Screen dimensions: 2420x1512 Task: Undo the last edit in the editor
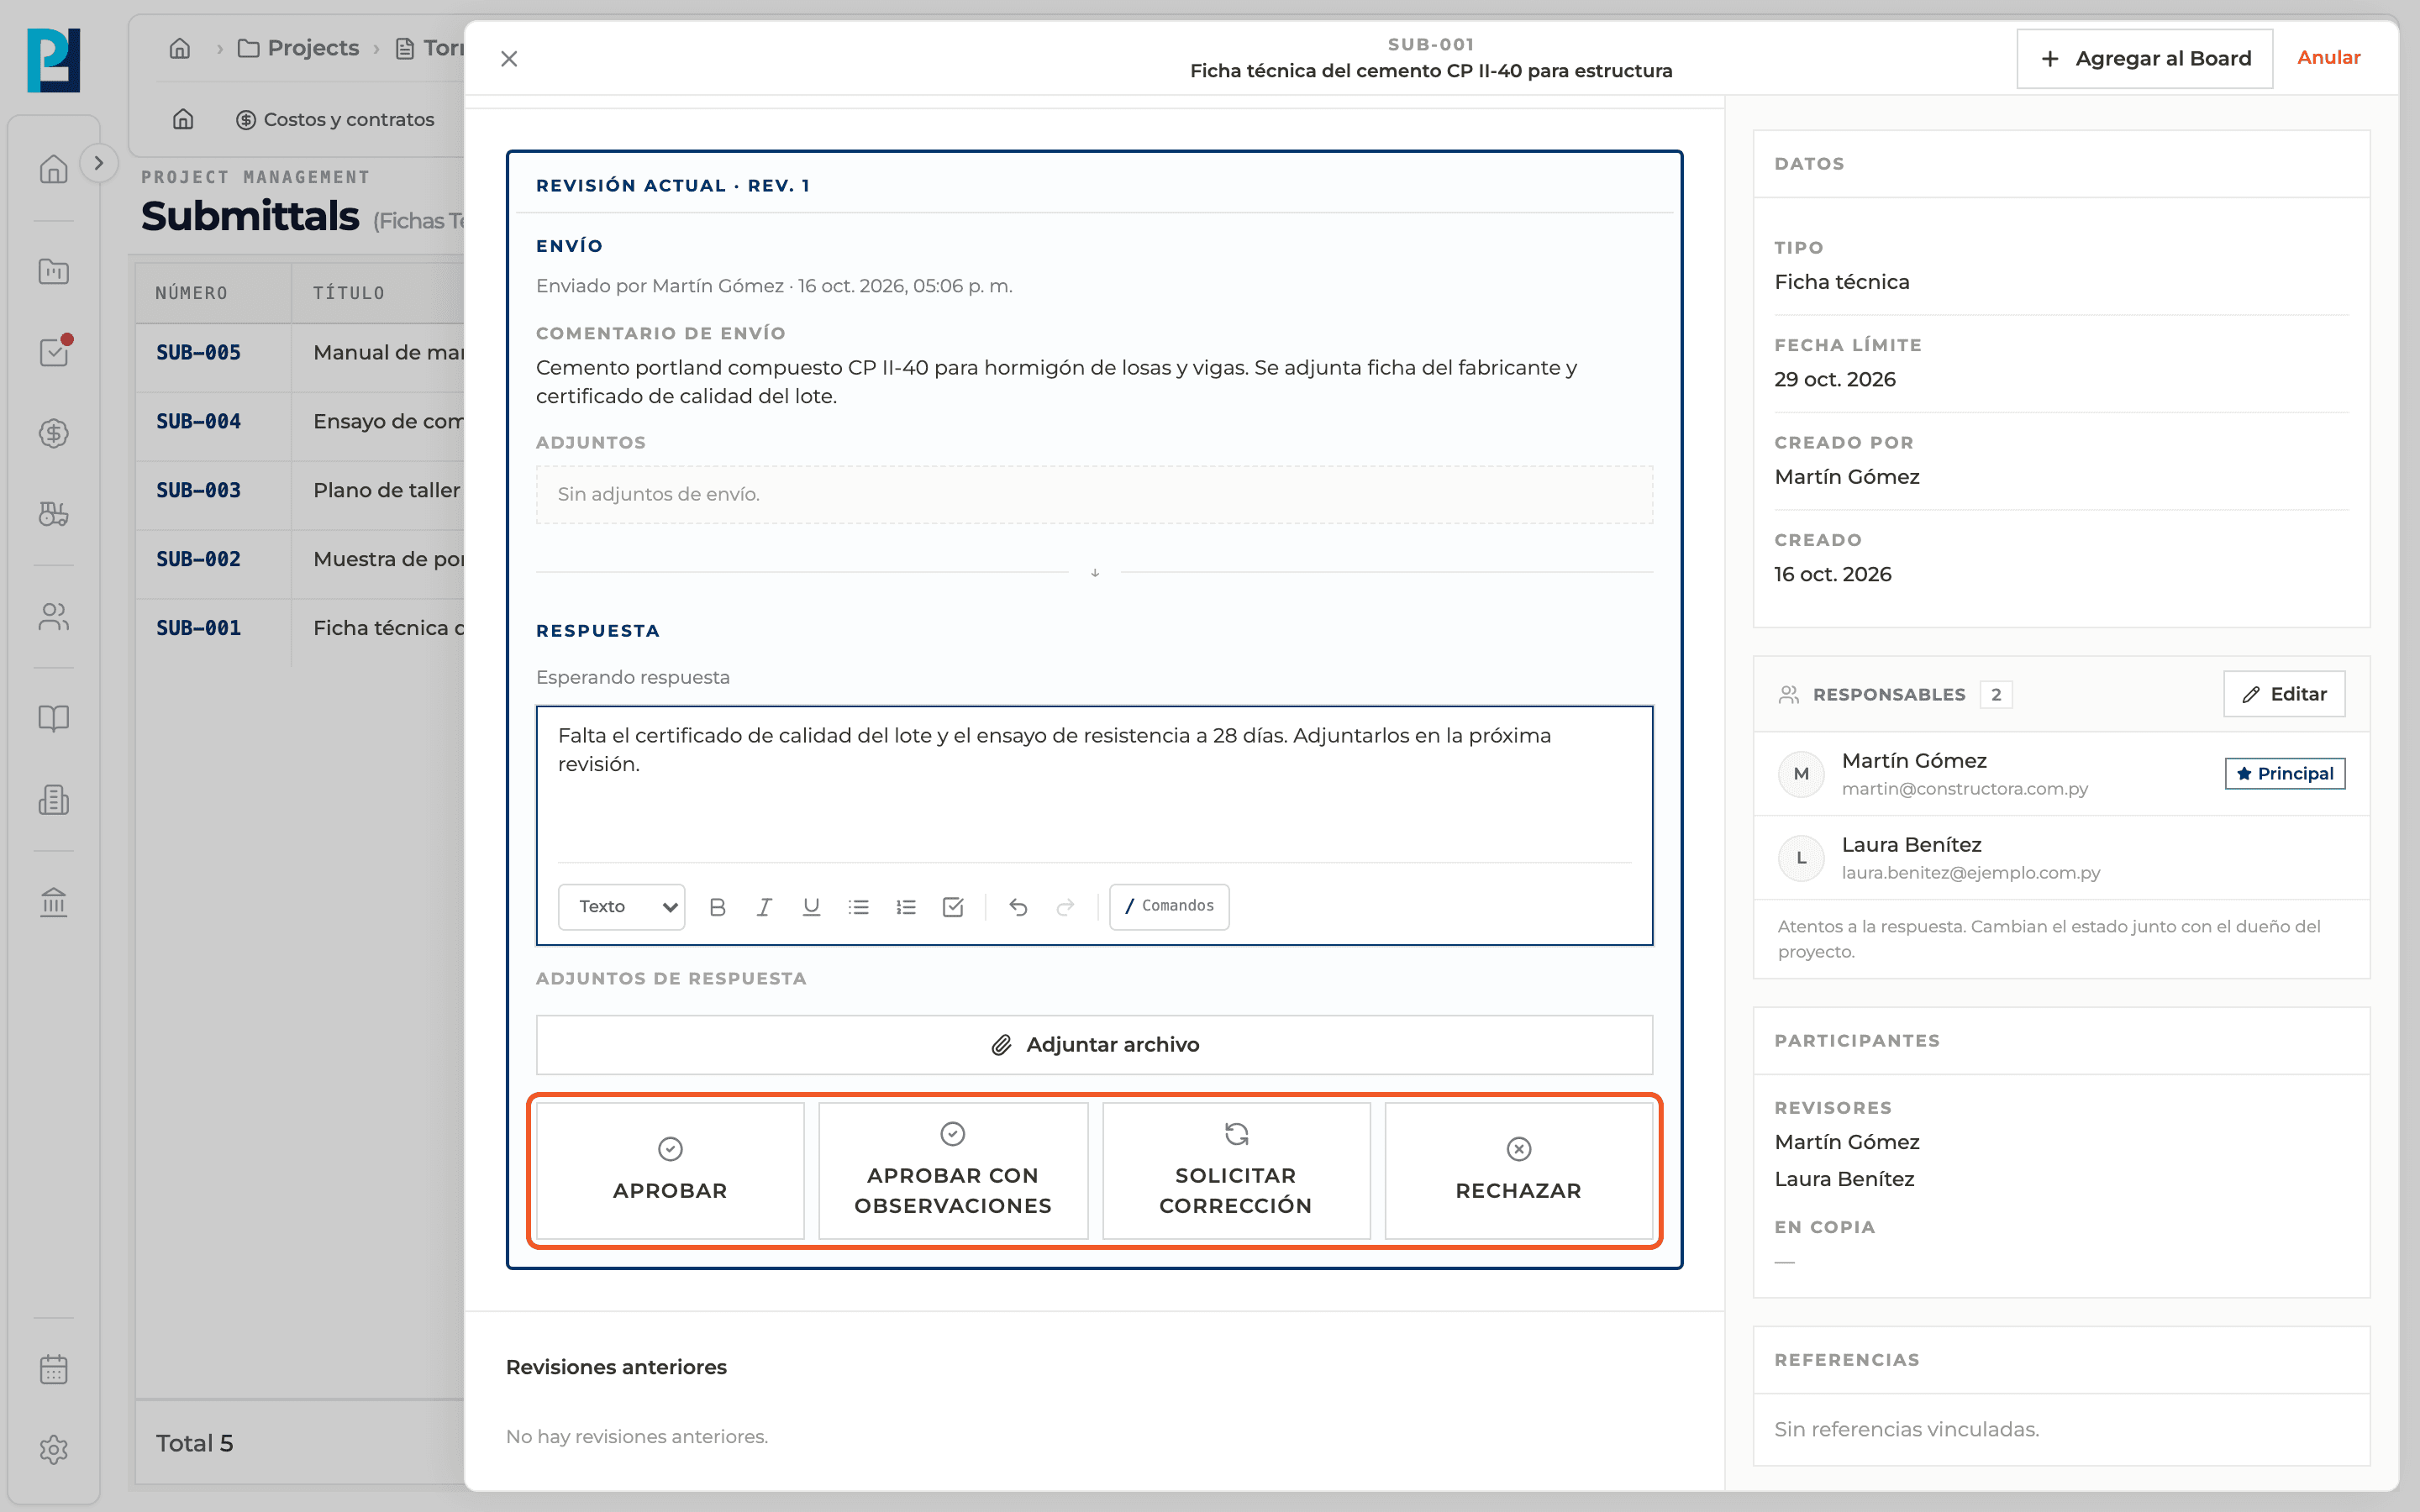pos(1018,906)
